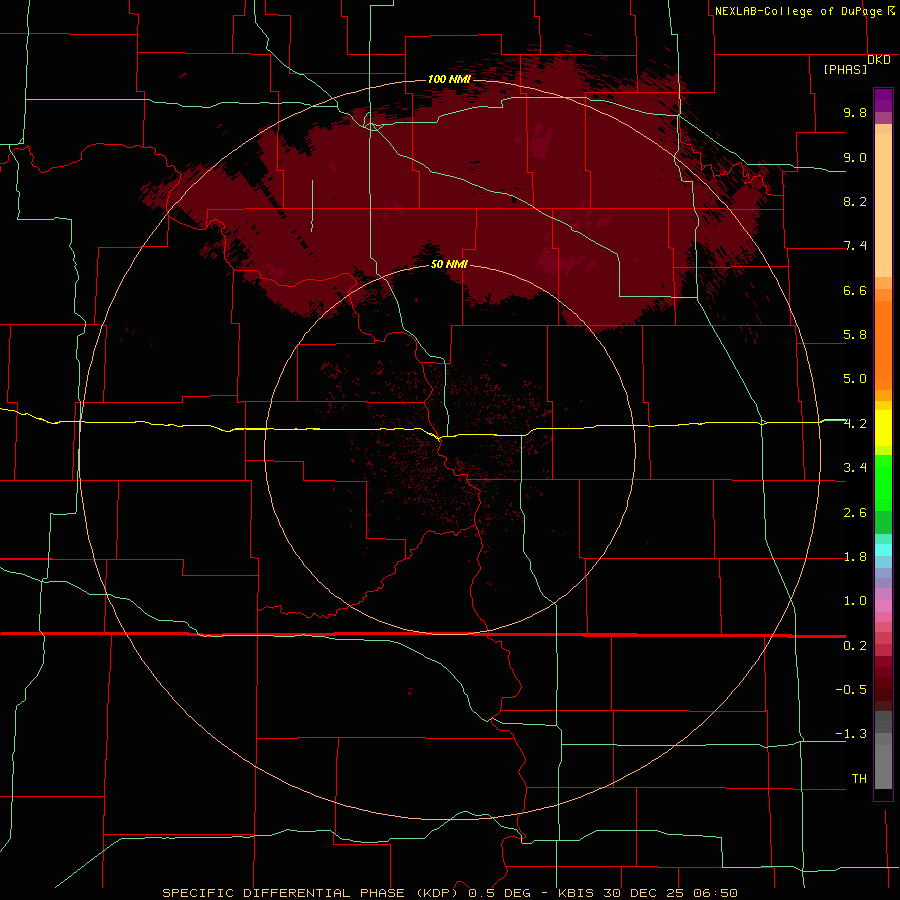Select the 7.4 value on the color scale
Screen dimensions: 900x900
tap(855, 246)
